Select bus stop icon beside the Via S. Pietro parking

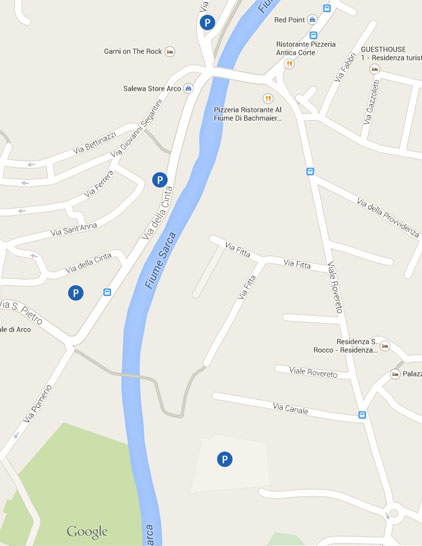click(107, 292)
